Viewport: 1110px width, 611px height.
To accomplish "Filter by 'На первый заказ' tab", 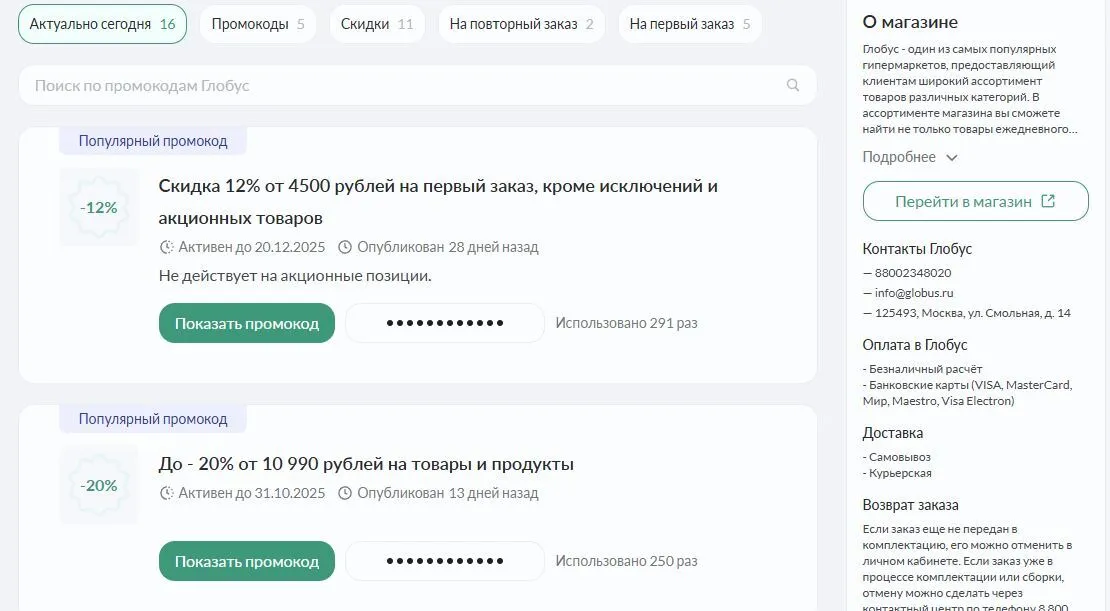I will 689,24.
